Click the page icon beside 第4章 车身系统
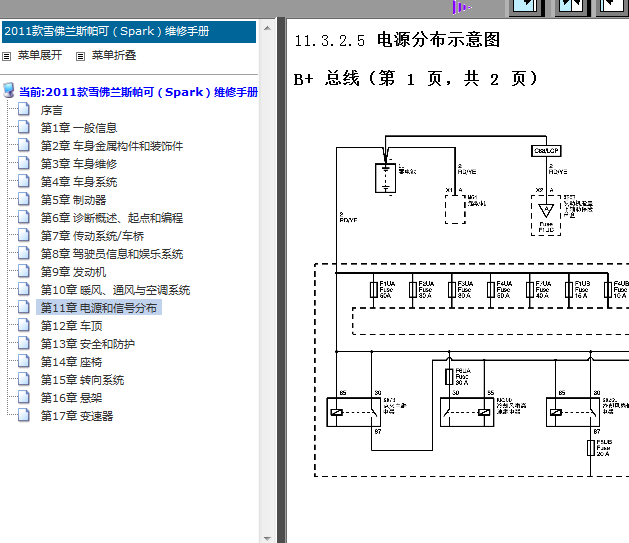This screenshot has height=543, width=629. point(24,181)
